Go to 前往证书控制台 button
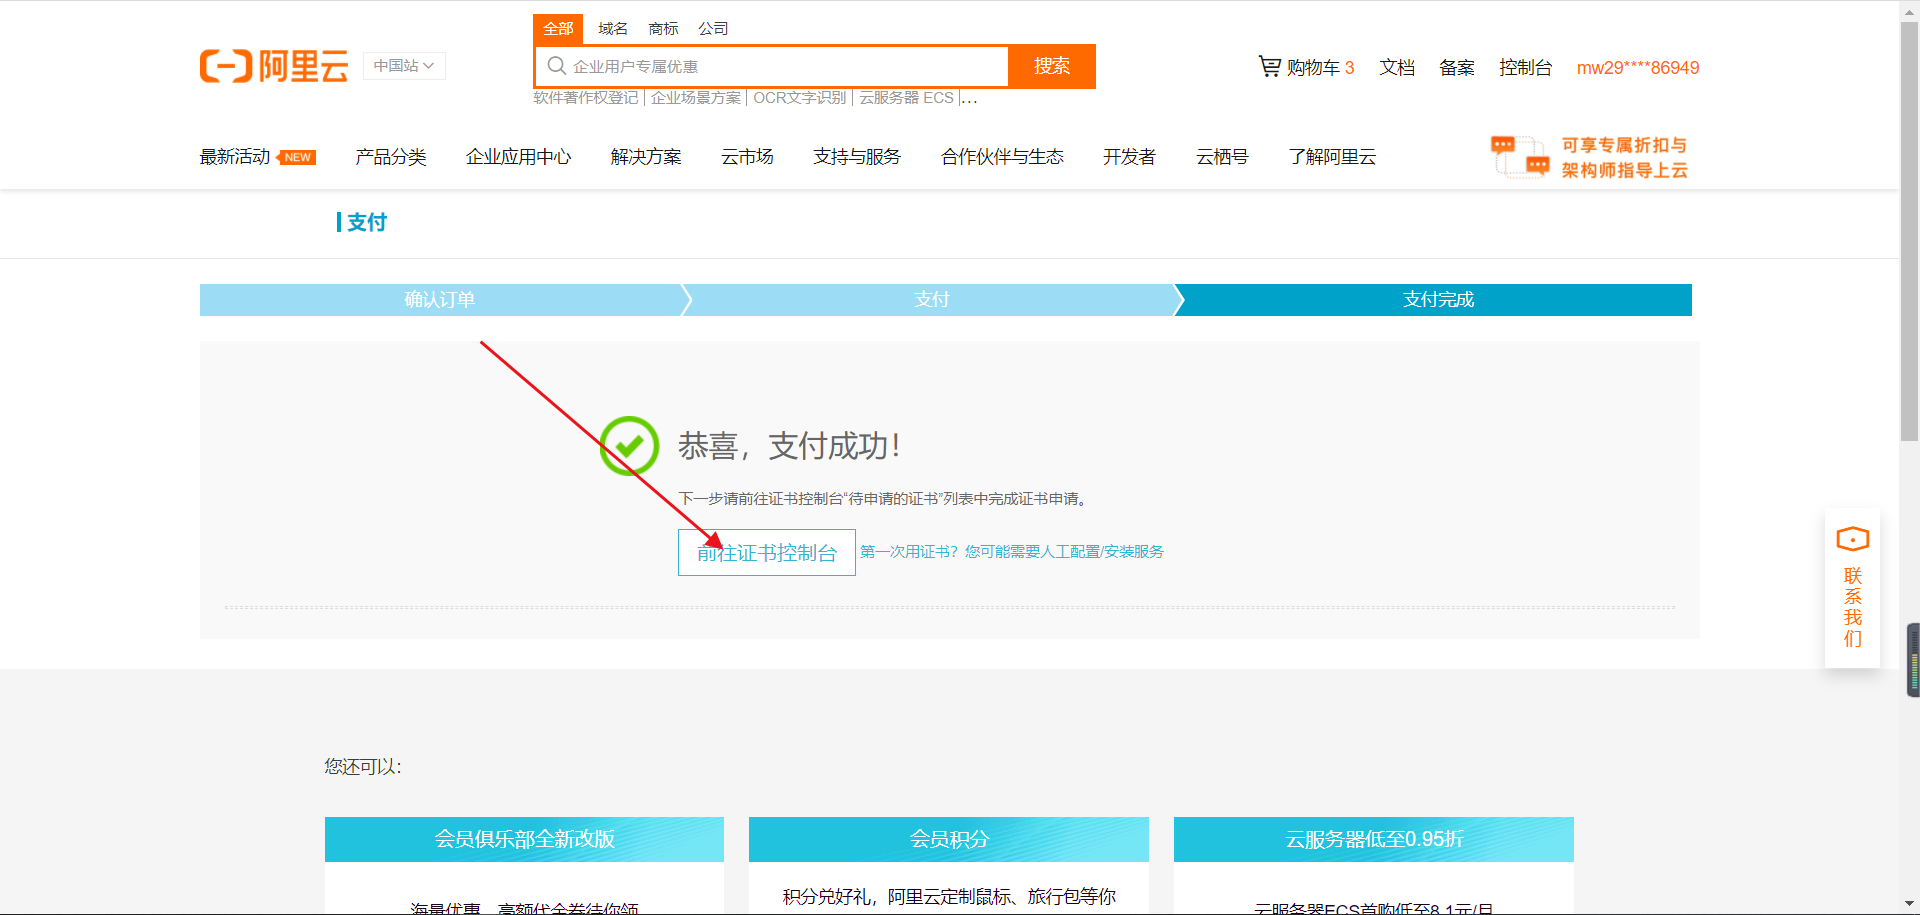 point(767,553)
